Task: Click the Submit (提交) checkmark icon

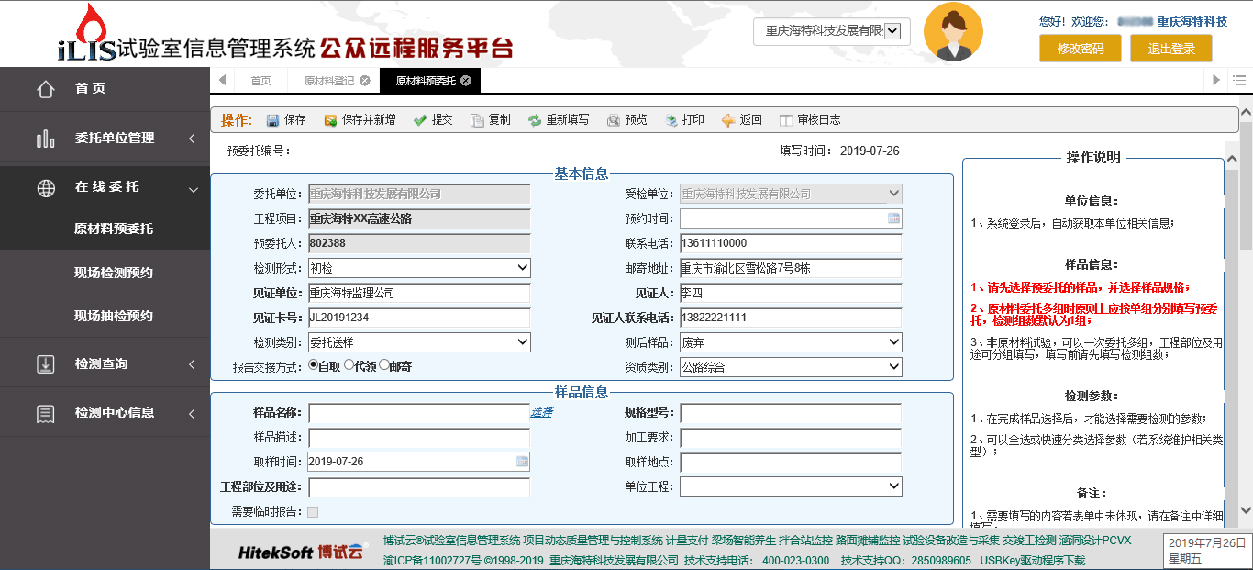Action: point(421,120)
